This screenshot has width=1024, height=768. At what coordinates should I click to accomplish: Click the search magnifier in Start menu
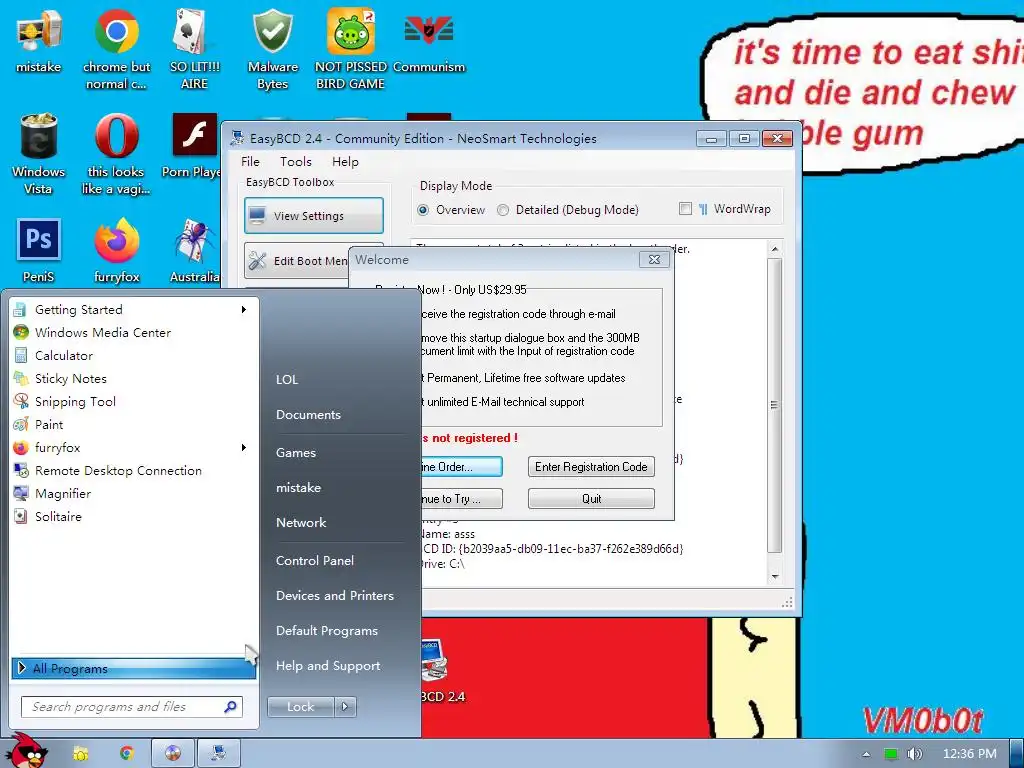point(231,707)
